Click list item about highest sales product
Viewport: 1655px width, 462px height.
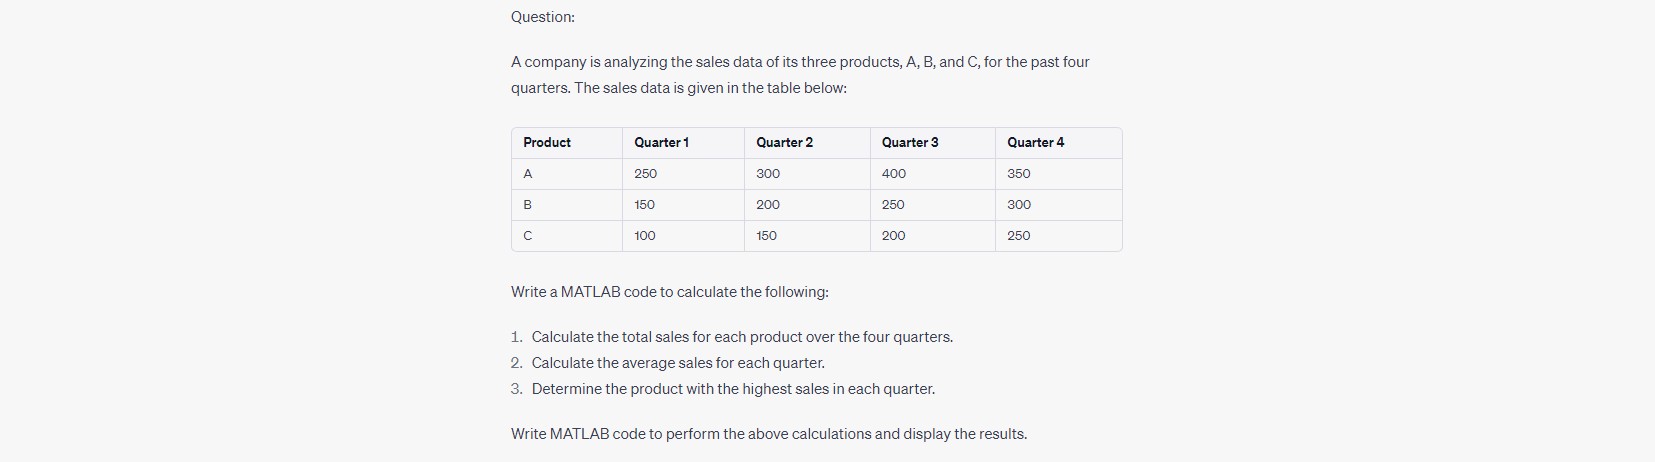coord(733,389)
